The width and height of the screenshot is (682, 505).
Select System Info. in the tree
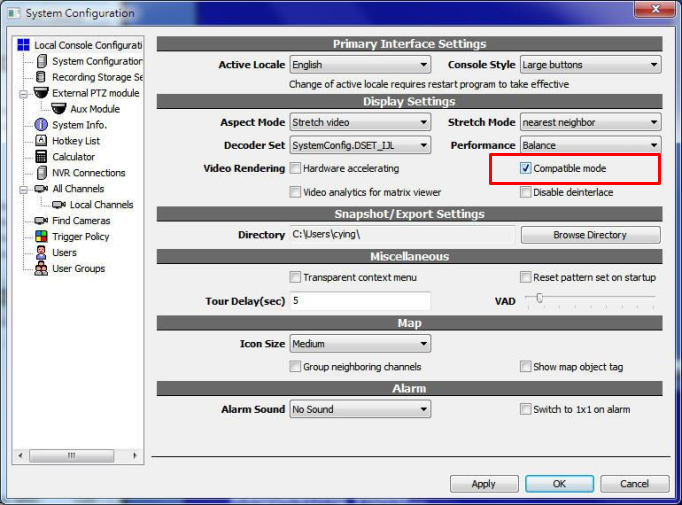pos(80,125)
